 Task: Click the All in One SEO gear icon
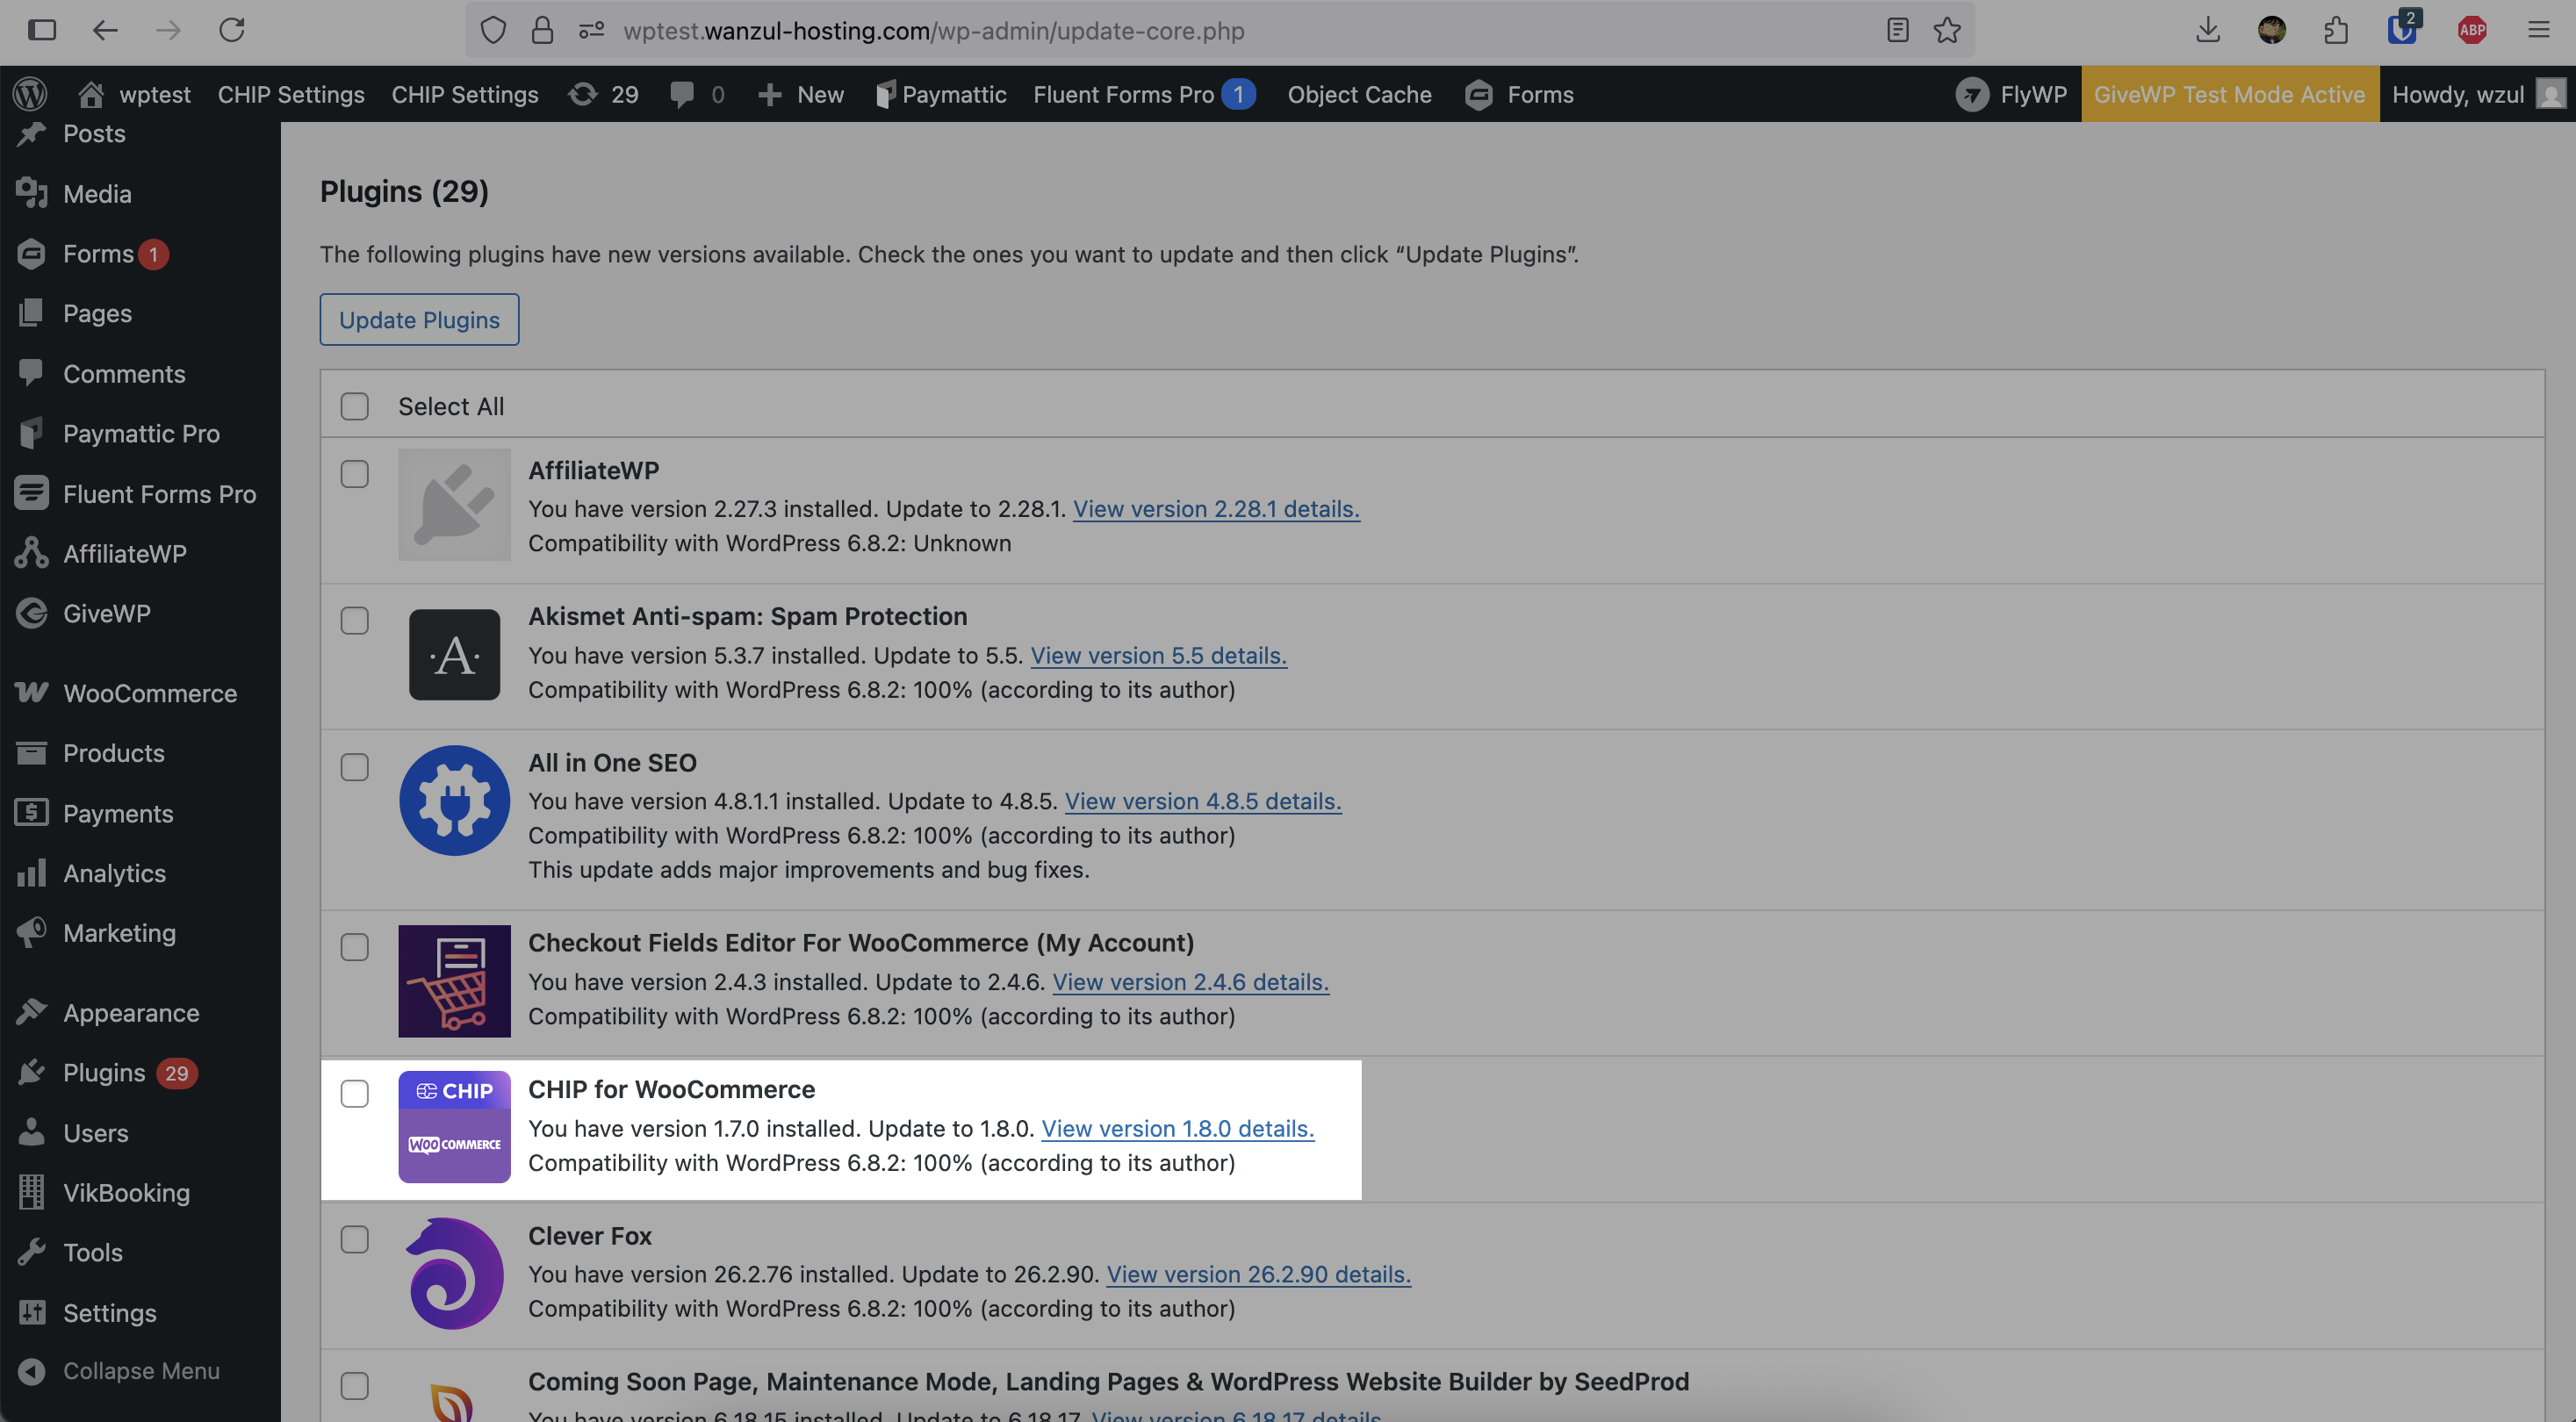[454, 800]
